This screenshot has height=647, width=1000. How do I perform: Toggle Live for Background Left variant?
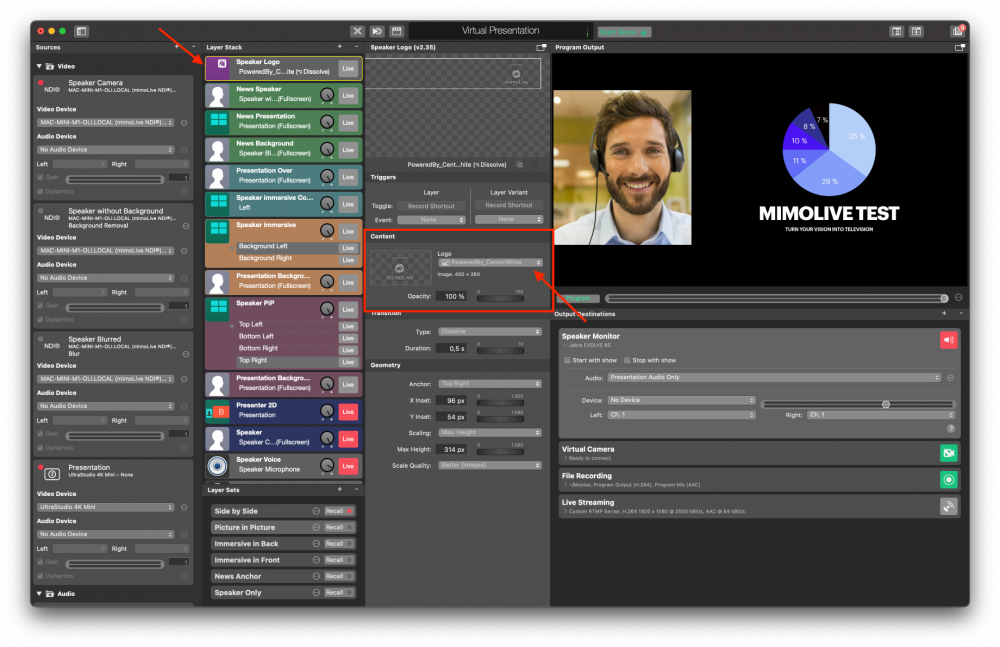coord(348,248)
